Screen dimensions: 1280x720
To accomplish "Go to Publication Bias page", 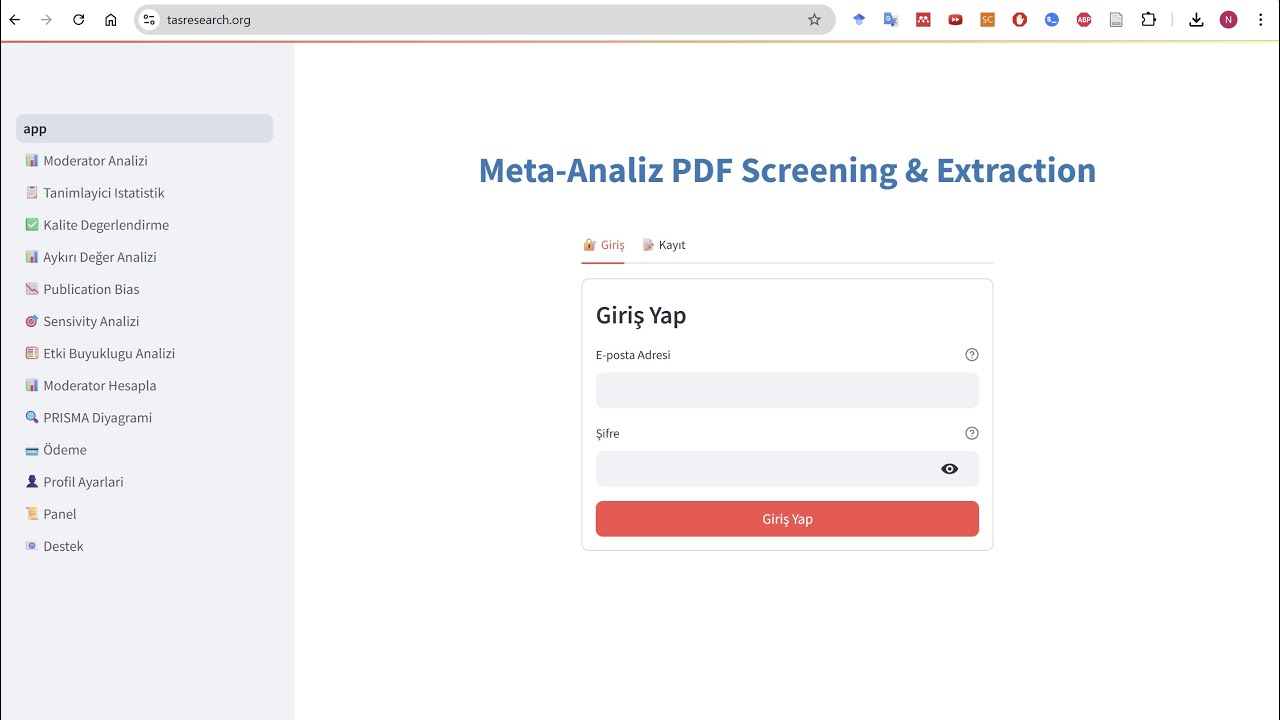I will (91, 290).
